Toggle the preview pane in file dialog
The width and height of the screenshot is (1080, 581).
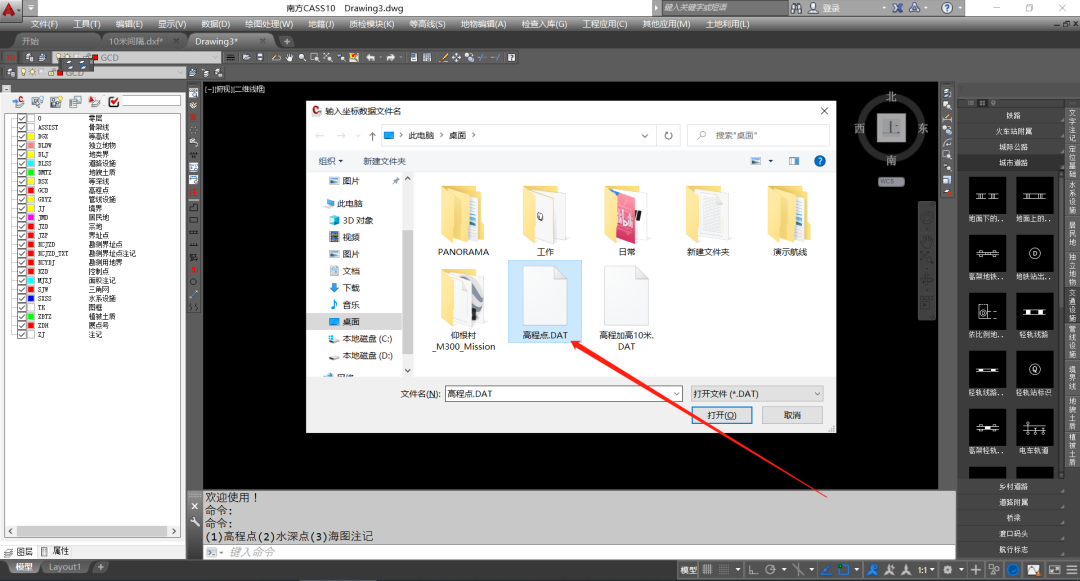(x=794, y=161)
